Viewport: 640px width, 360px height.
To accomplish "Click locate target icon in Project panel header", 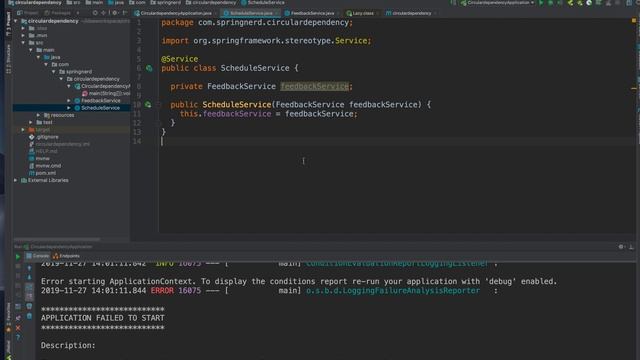I will (95, 13).
